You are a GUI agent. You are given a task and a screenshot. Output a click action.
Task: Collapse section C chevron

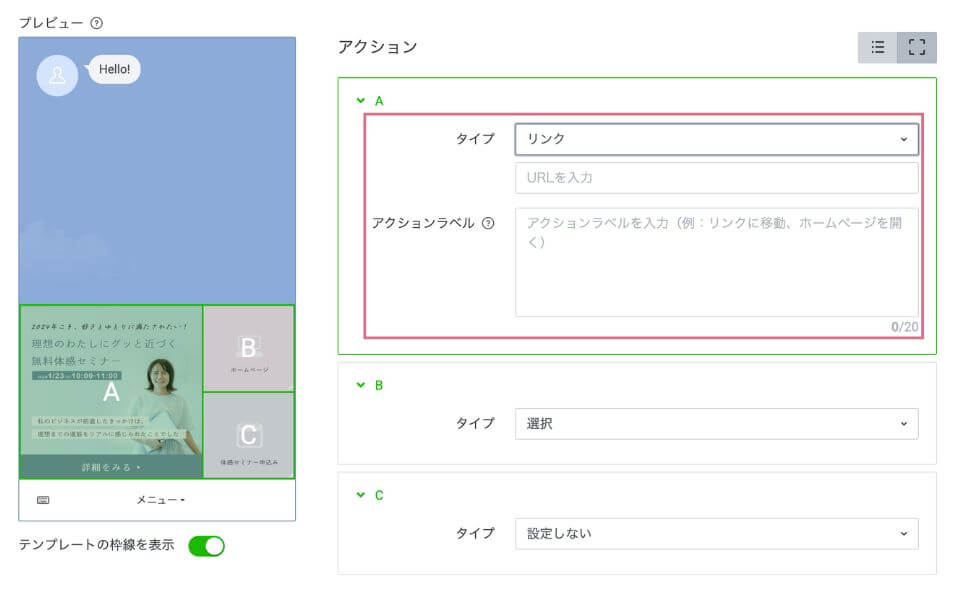click(360, 495)
